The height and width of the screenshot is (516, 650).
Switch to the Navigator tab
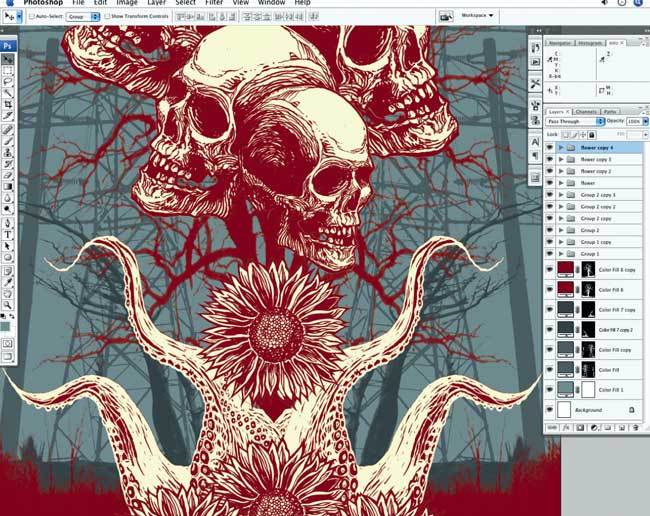(560, 43)
